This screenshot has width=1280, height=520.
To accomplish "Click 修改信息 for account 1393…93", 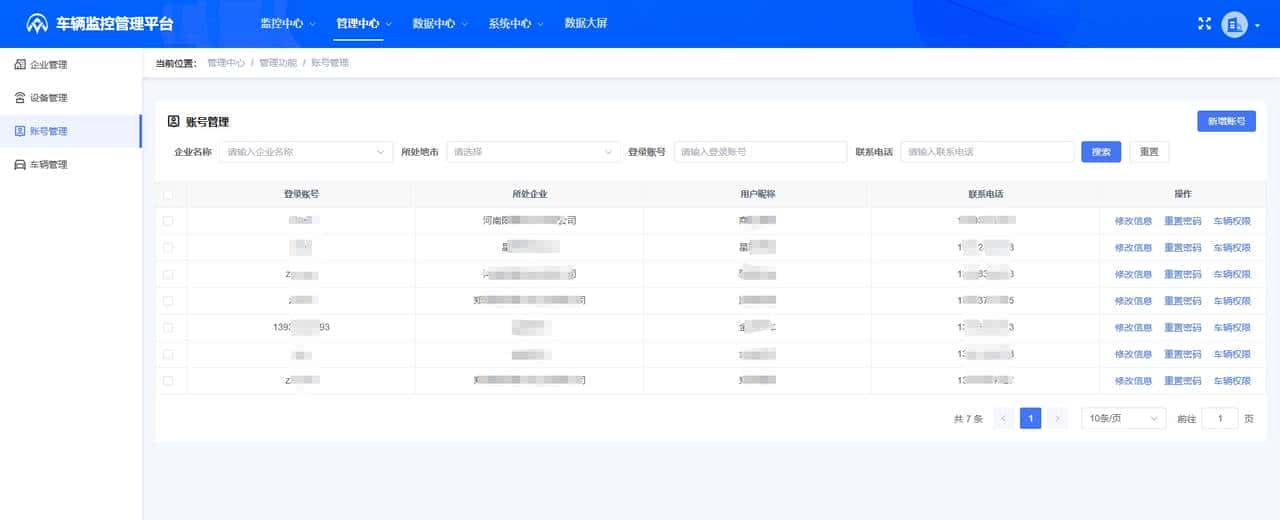I will pos(1133,328).
